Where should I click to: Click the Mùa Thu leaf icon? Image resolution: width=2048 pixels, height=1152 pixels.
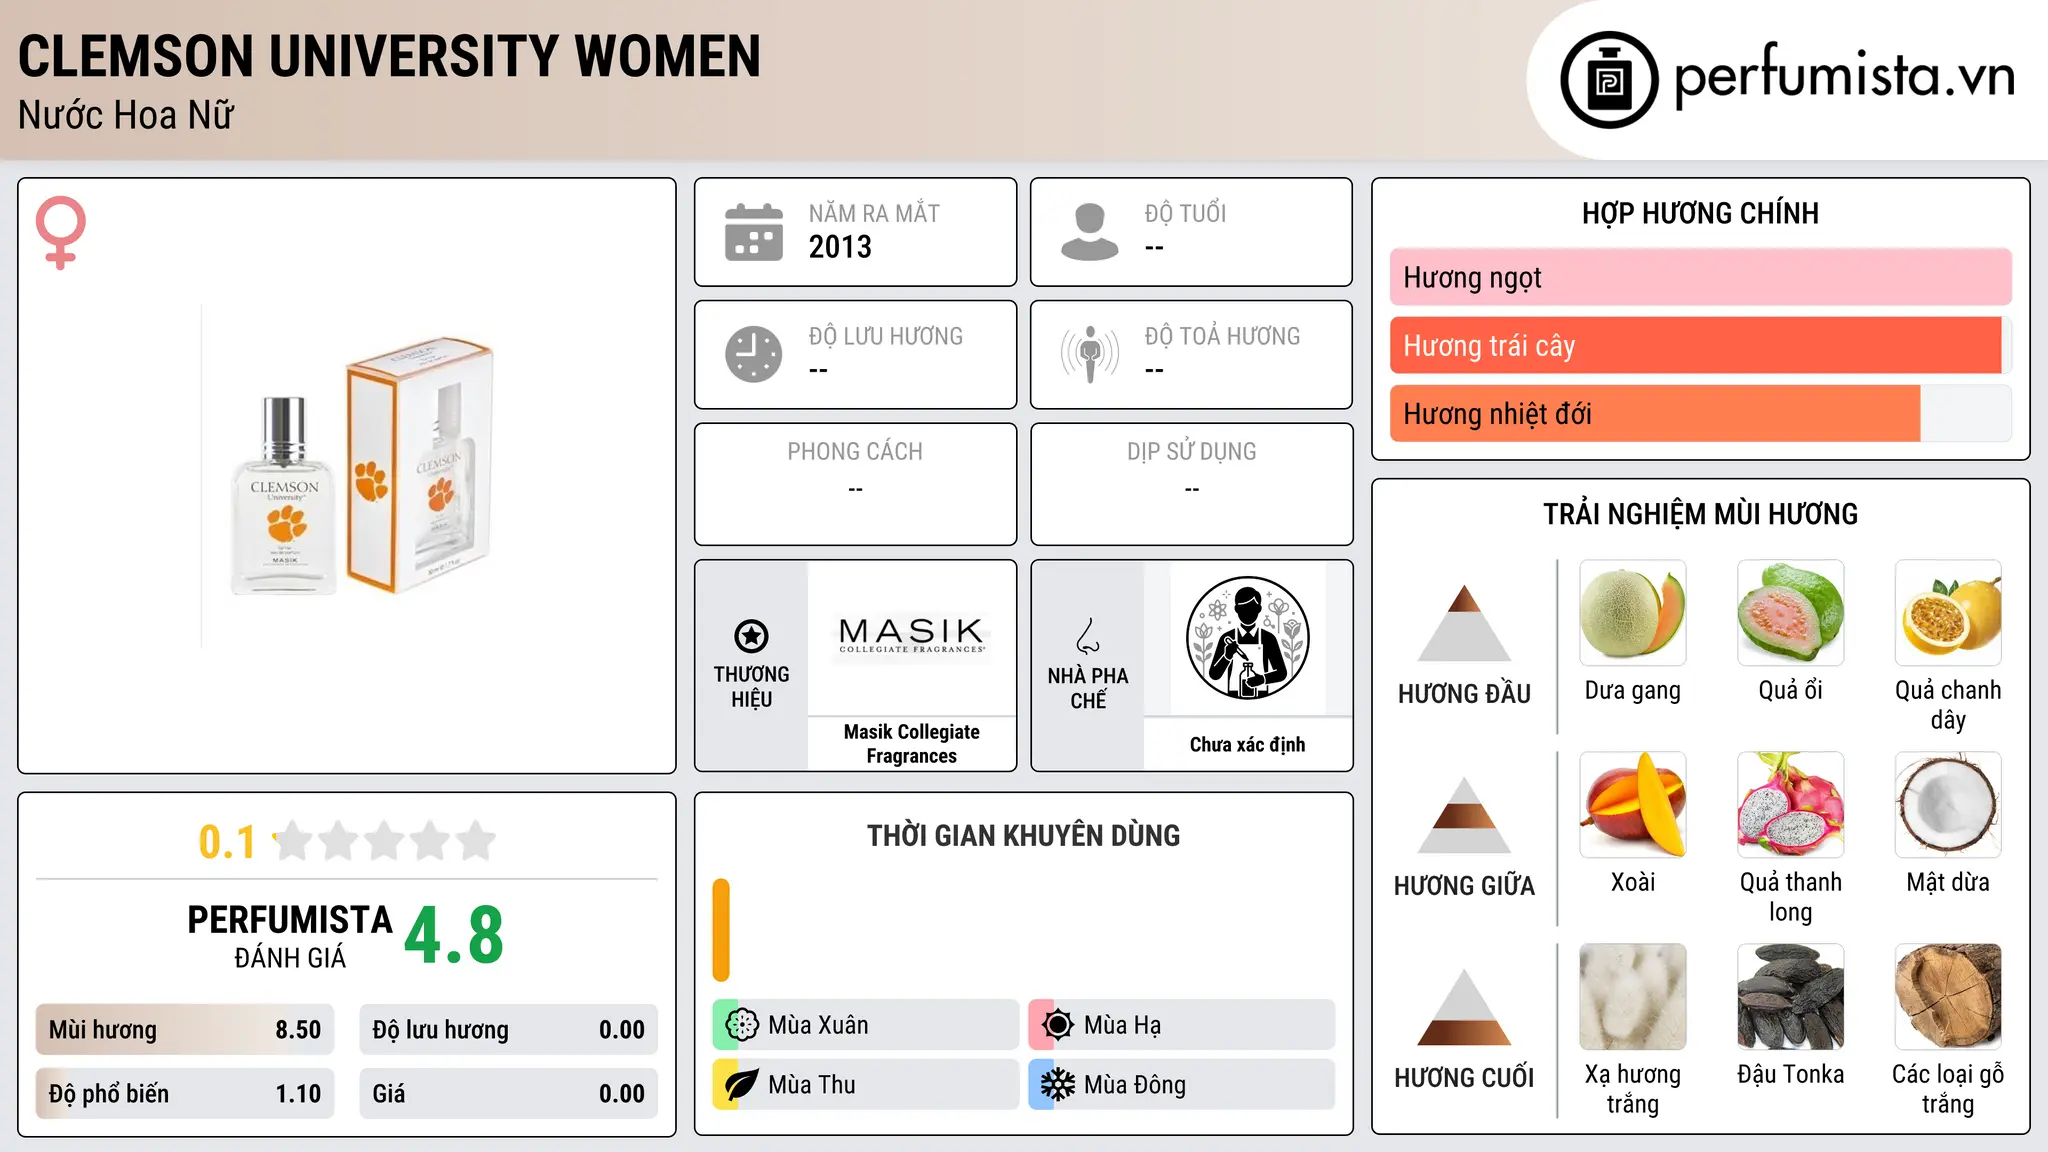coord(742,1085)
